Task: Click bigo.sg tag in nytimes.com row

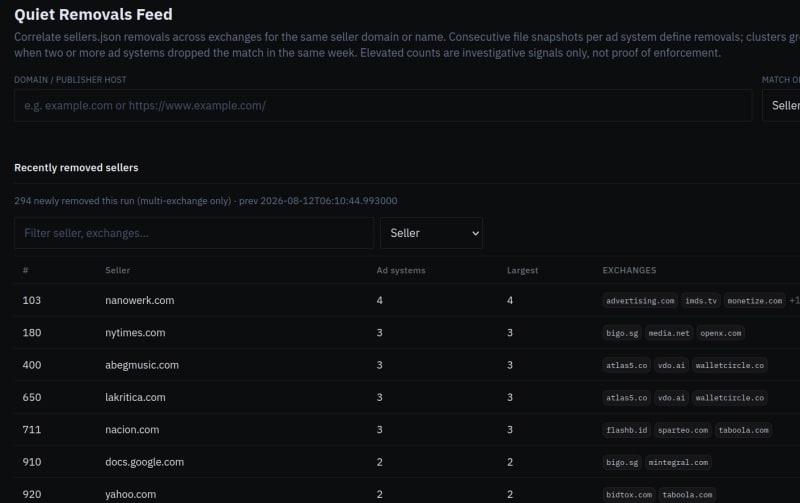Action: click(x=622, y=333)
